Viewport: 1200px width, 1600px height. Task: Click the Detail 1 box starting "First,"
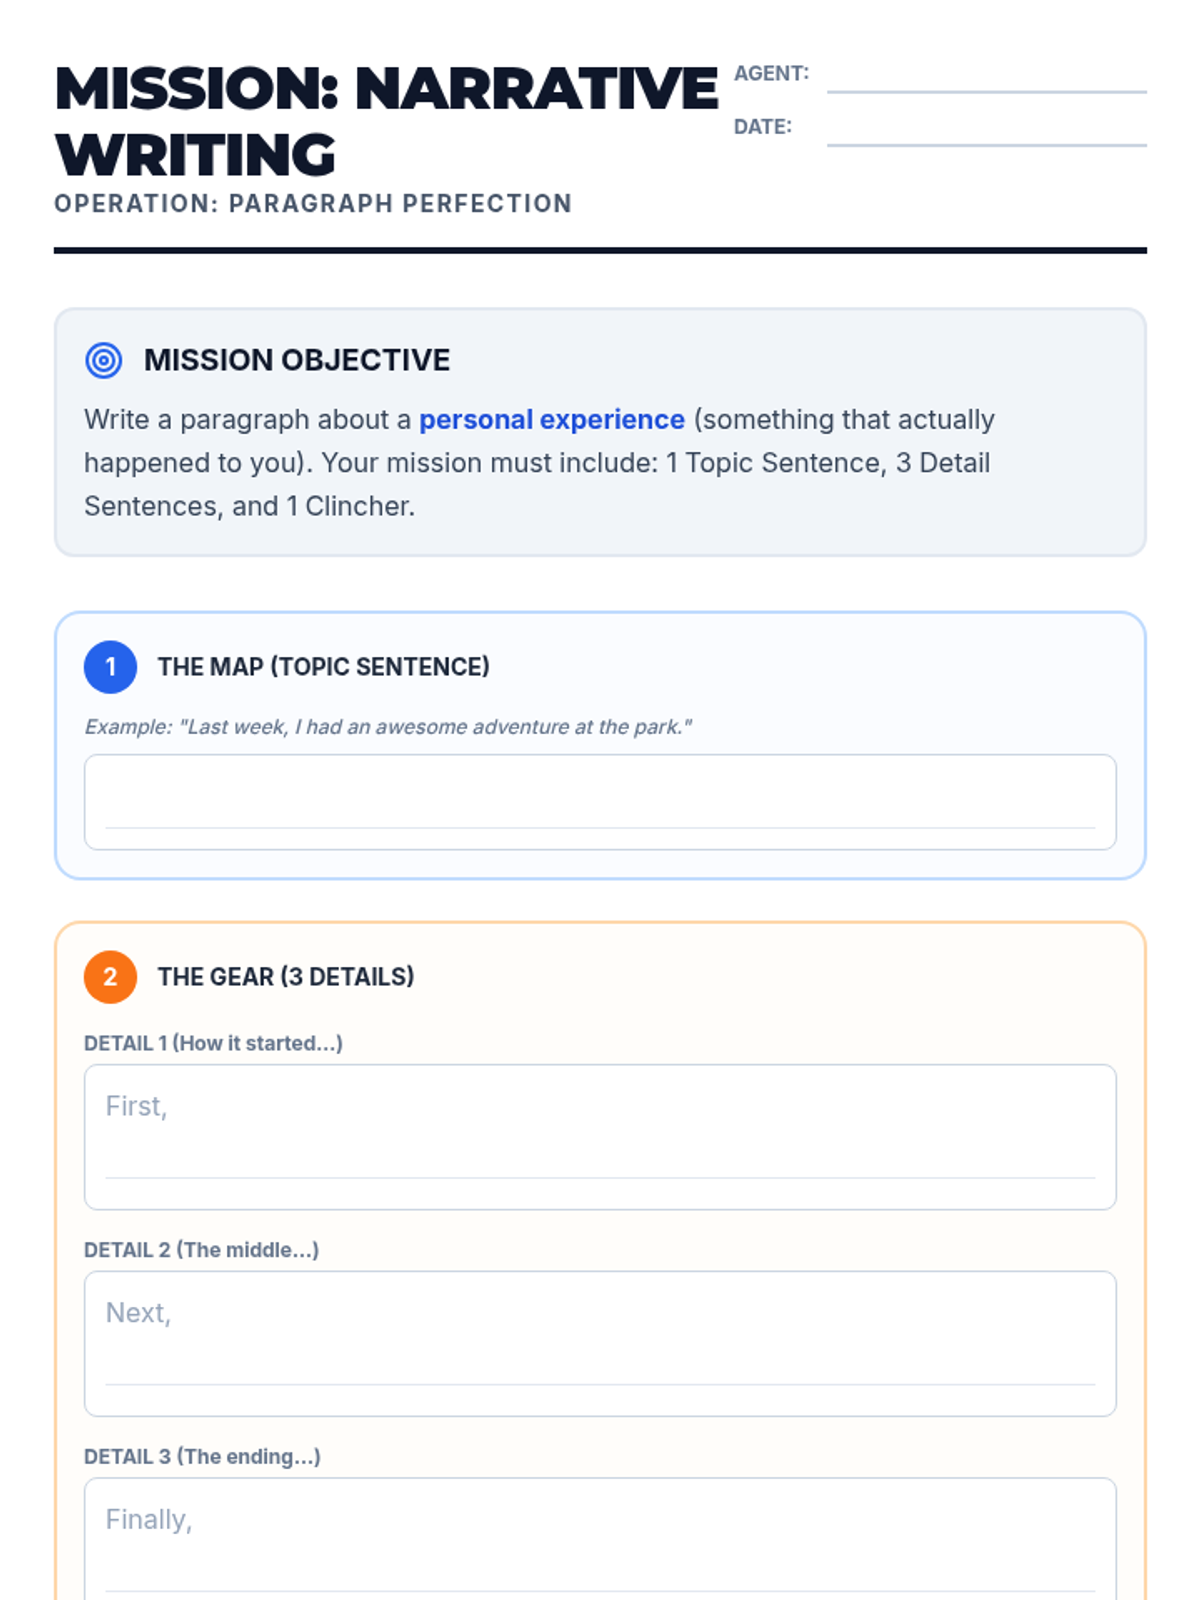pyautogui.click(x=600, y=1137)
